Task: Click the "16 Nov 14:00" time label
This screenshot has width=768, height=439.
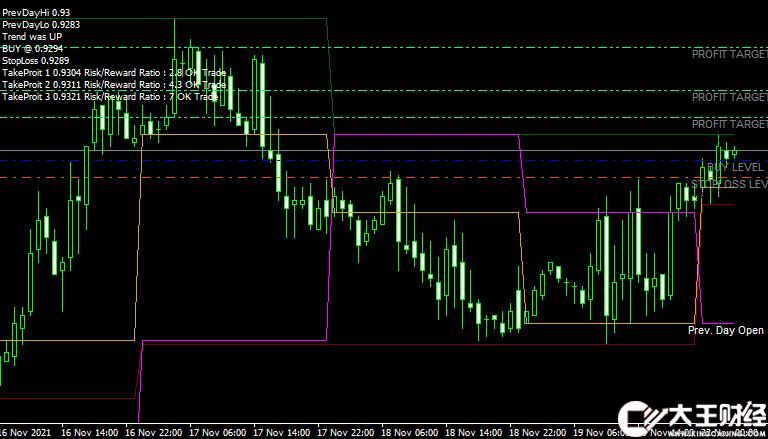Action: [x=89, y=433]
